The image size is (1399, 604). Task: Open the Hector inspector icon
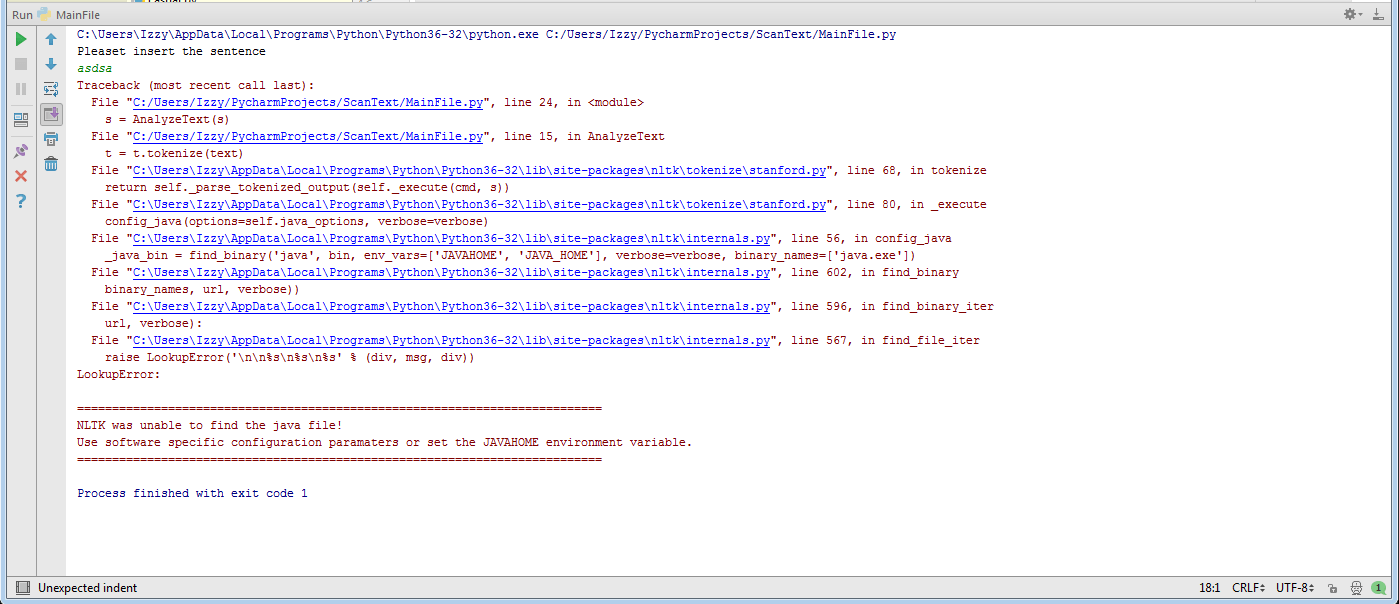(x=1356, y=588)
